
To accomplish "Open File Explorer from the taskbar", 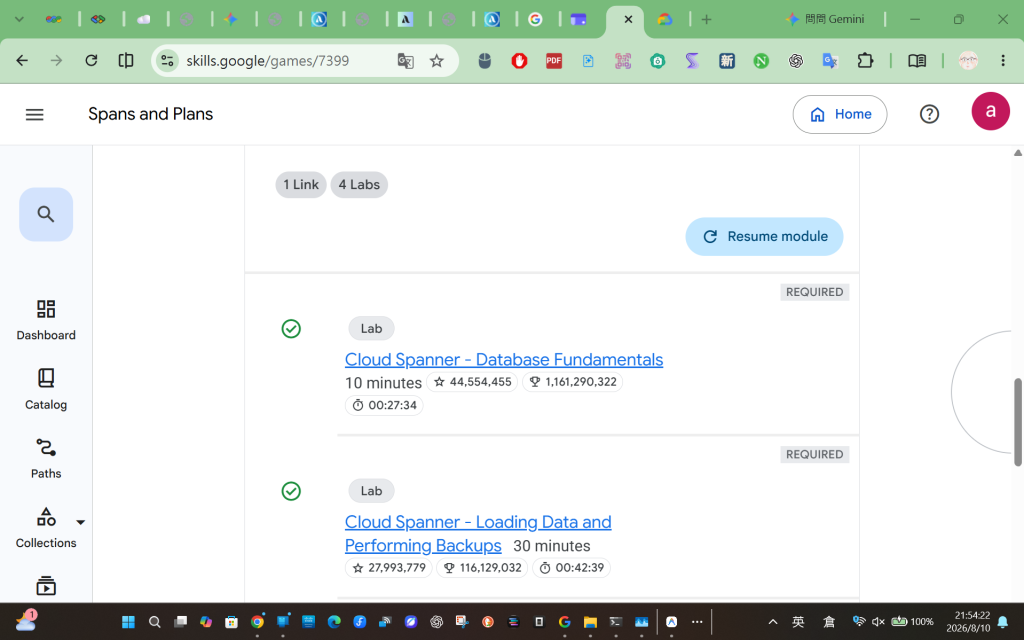I will [x=590, y=622].
